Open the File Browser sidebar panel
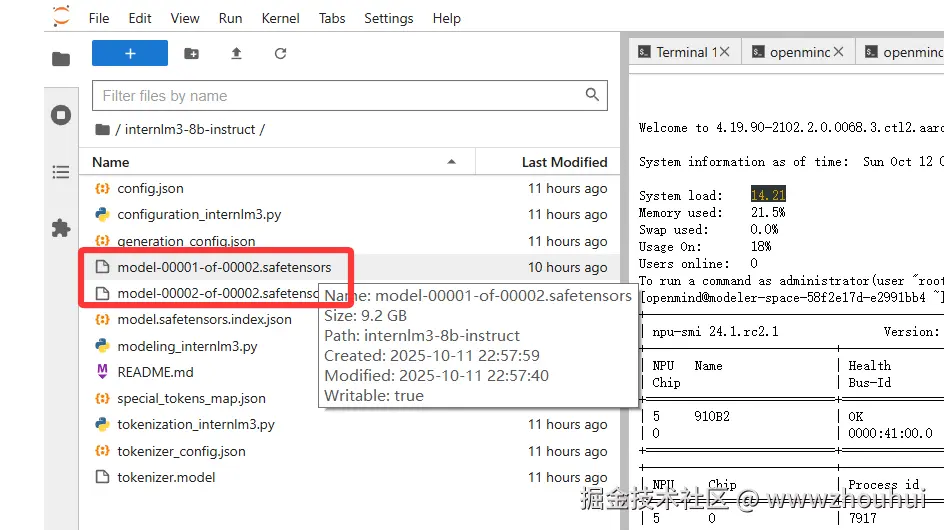944x530 pixels. point(61,59)
